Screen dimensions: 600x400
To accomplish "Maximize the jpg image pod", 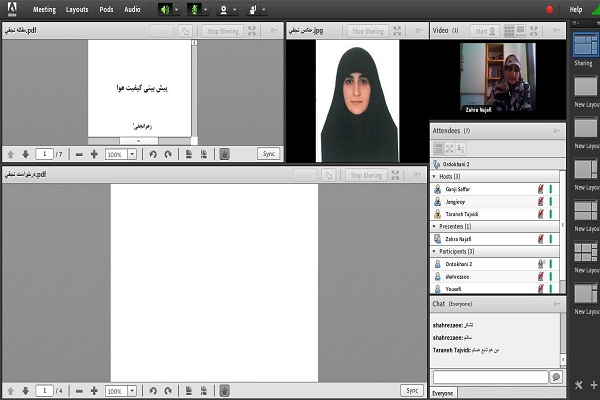I will tap(397, 31).
